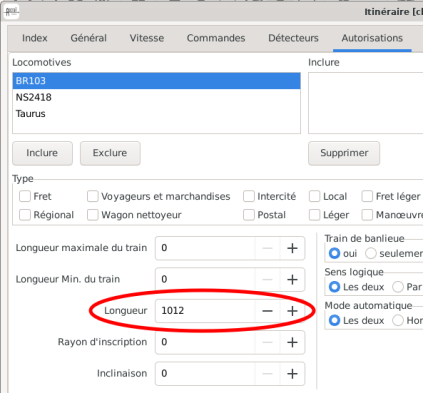Viewport: 423px width, 393px height.
Task: Check the Wagon nettoyeur option
Action: pos(93,215)
